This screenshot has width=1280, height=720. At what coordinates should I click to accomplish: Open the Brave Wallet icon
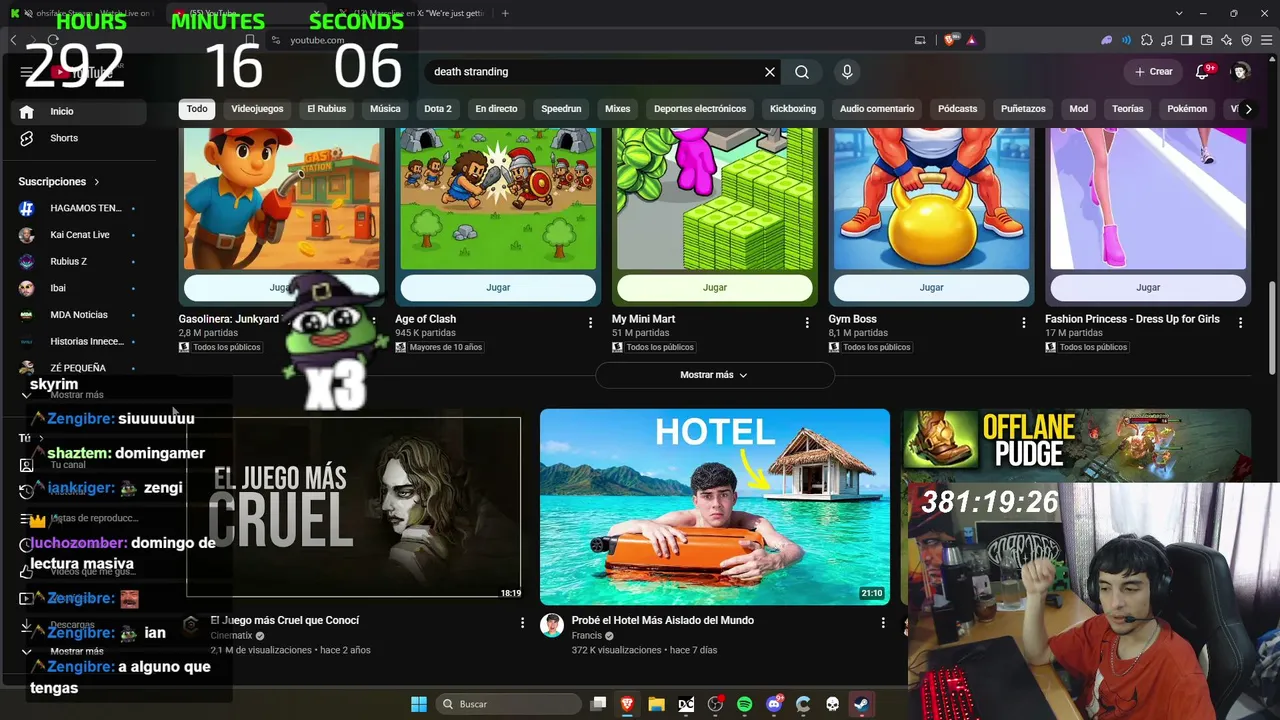pyautogui.click(x=1207, y=40)
